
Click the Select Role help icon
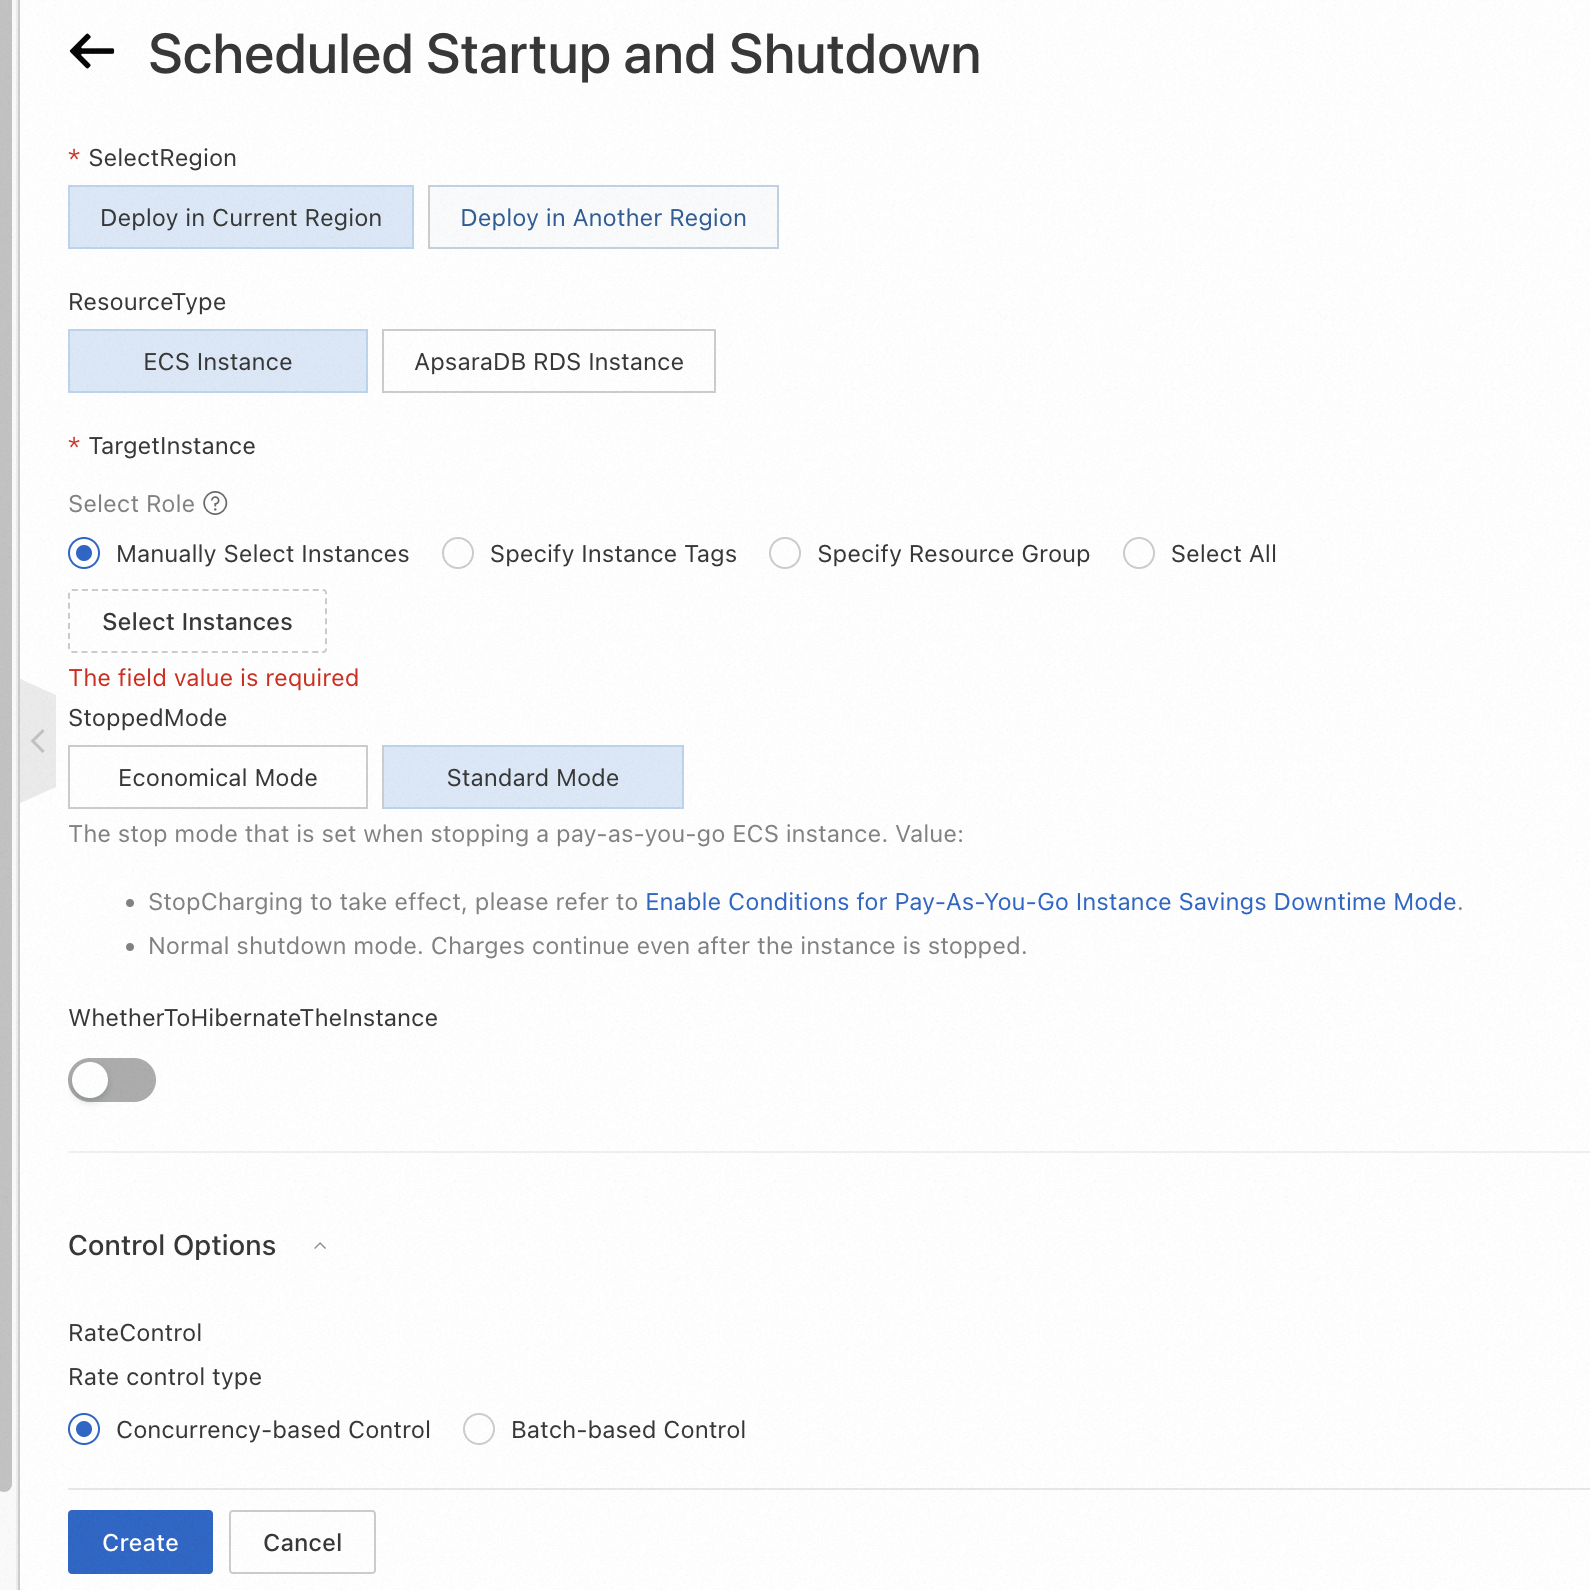(215, 503)
